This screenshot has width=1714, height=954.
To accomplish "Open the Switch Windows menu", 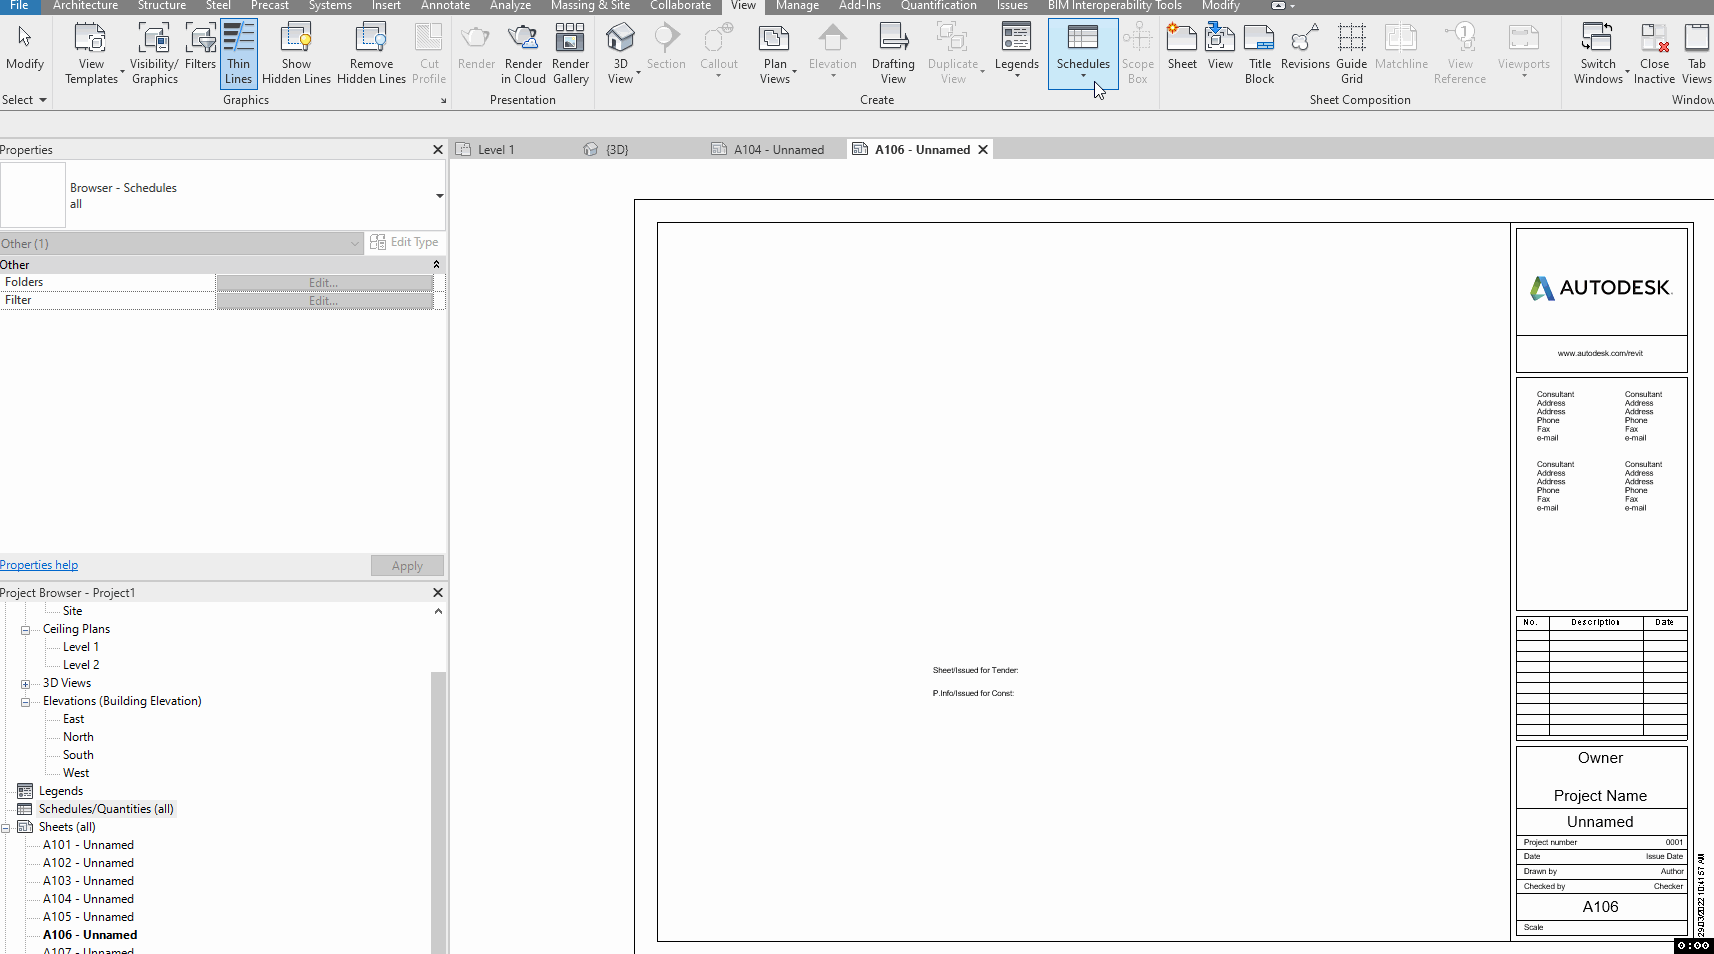I will tap(1598, 54).
